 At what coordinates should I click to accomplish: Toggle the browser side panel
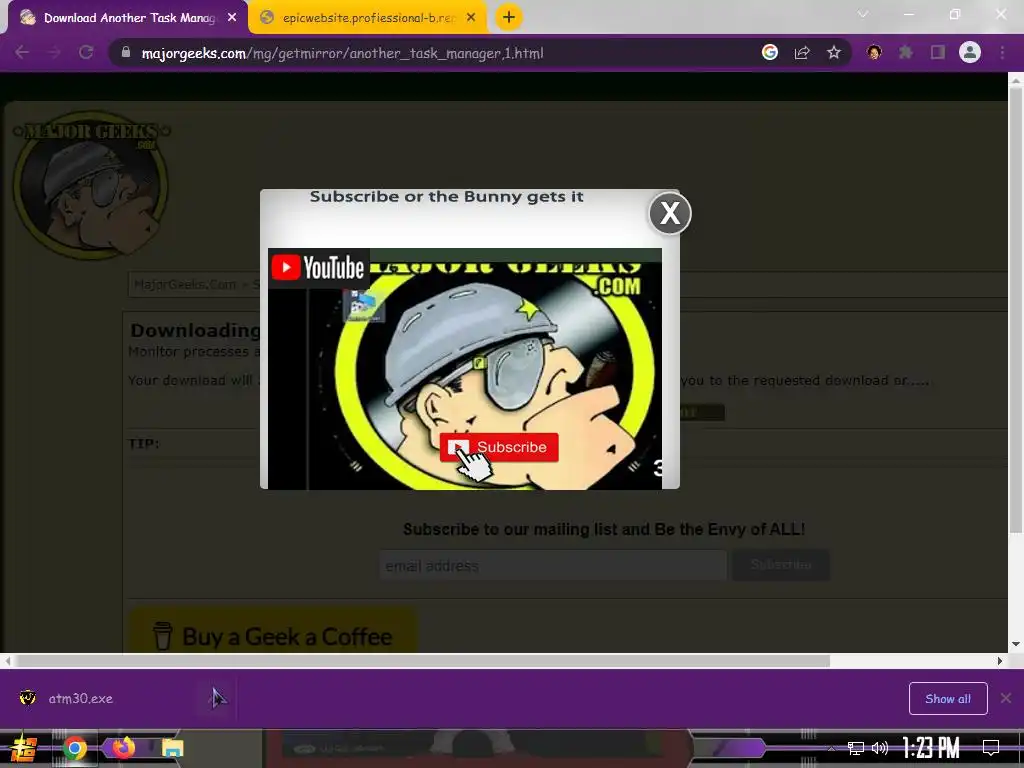click(938, 53)
